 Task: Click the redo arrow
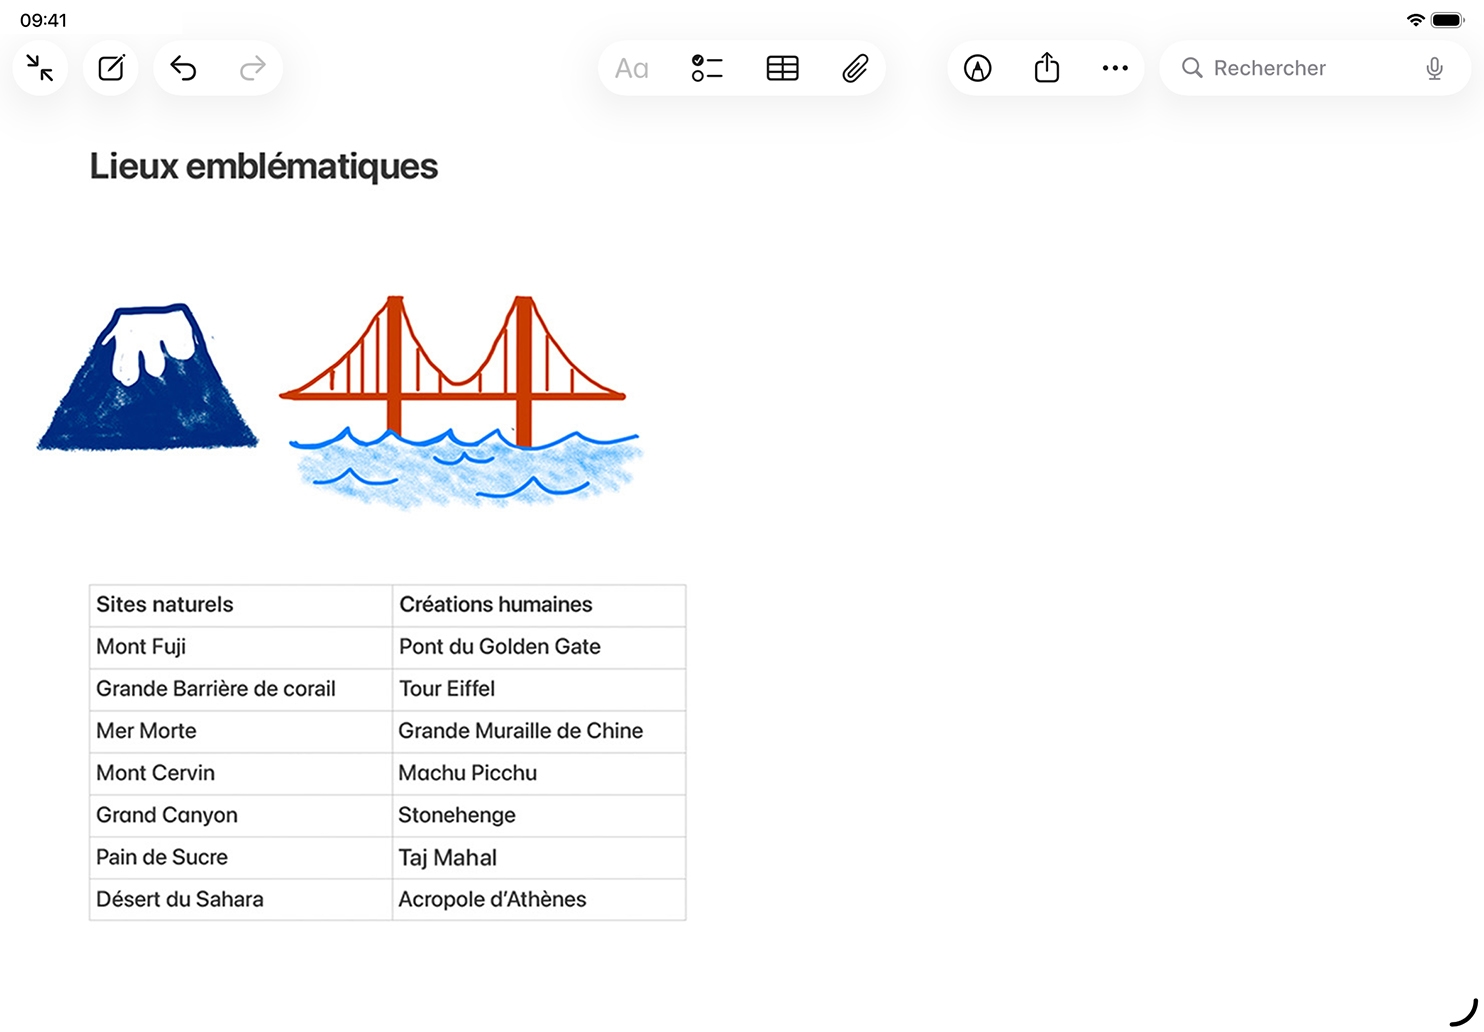tap(253, 68)
